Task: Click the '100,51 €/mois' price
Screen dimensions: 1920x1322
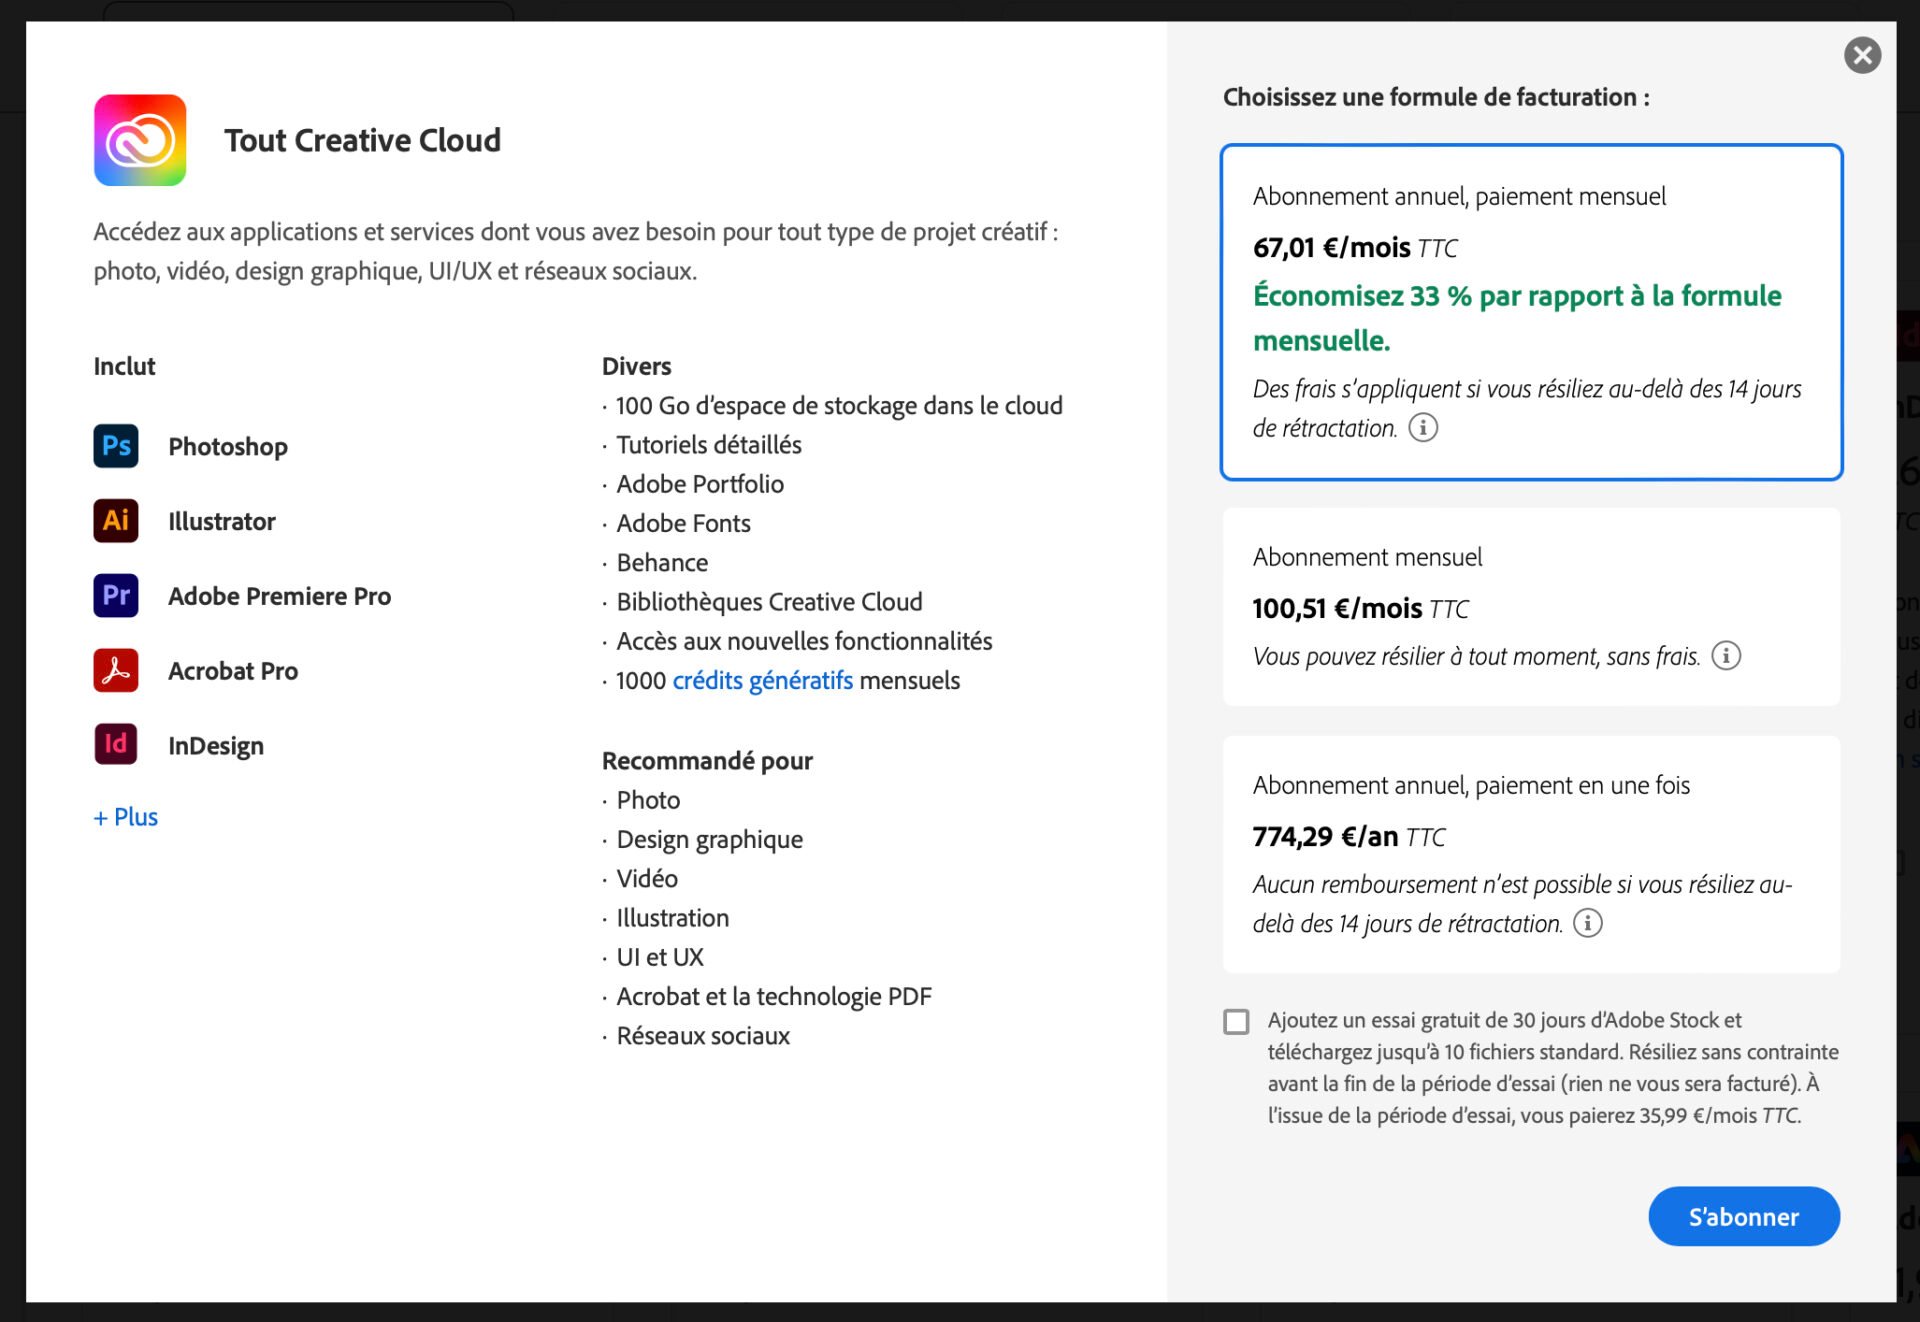Action: (x=1337, y=608)
